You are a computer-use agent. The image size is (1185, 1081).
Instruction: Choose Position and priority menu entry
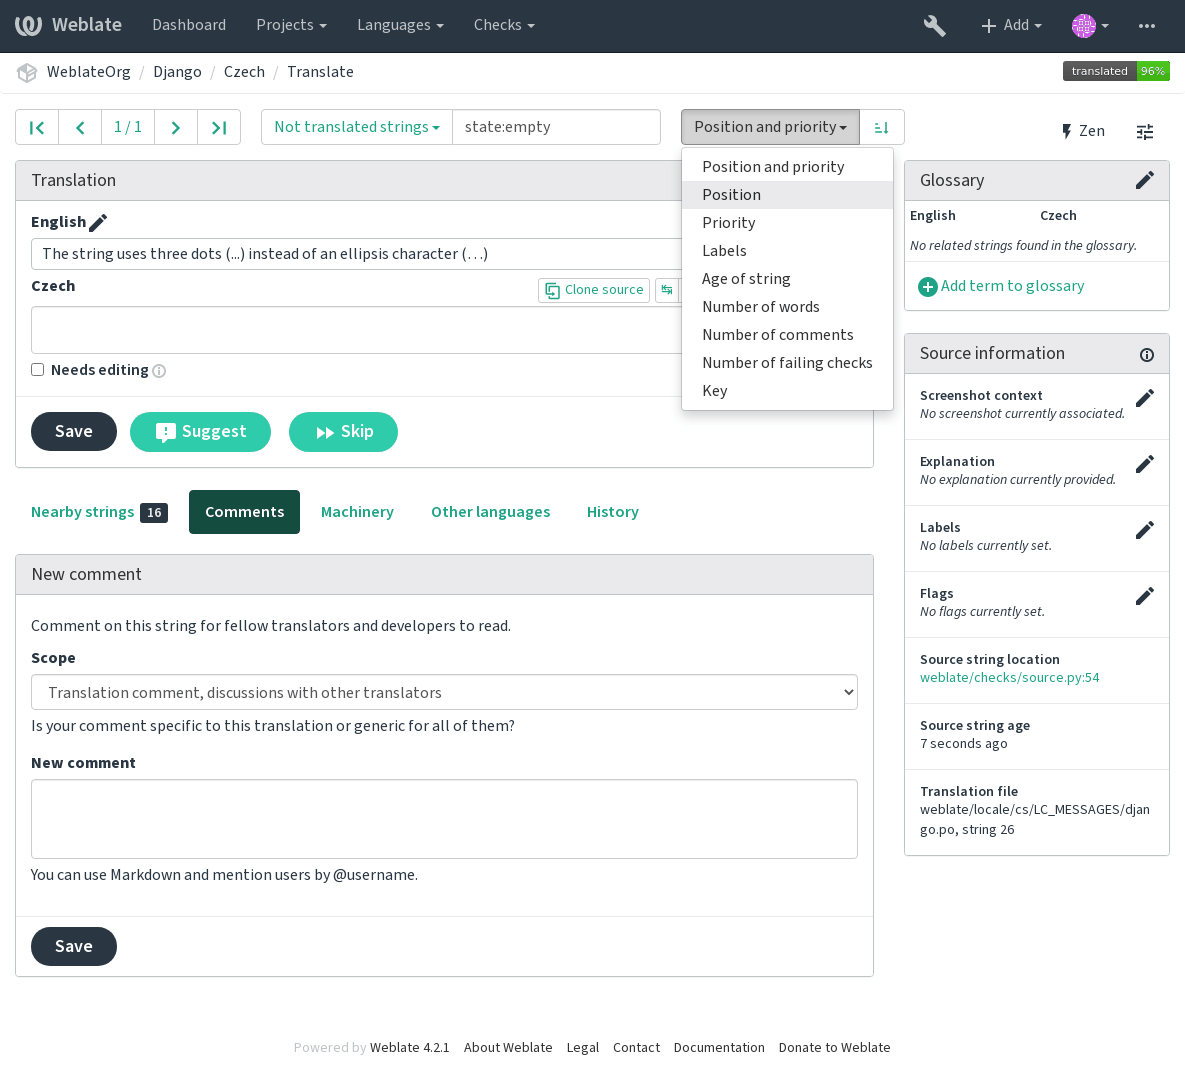click(787, 167)
